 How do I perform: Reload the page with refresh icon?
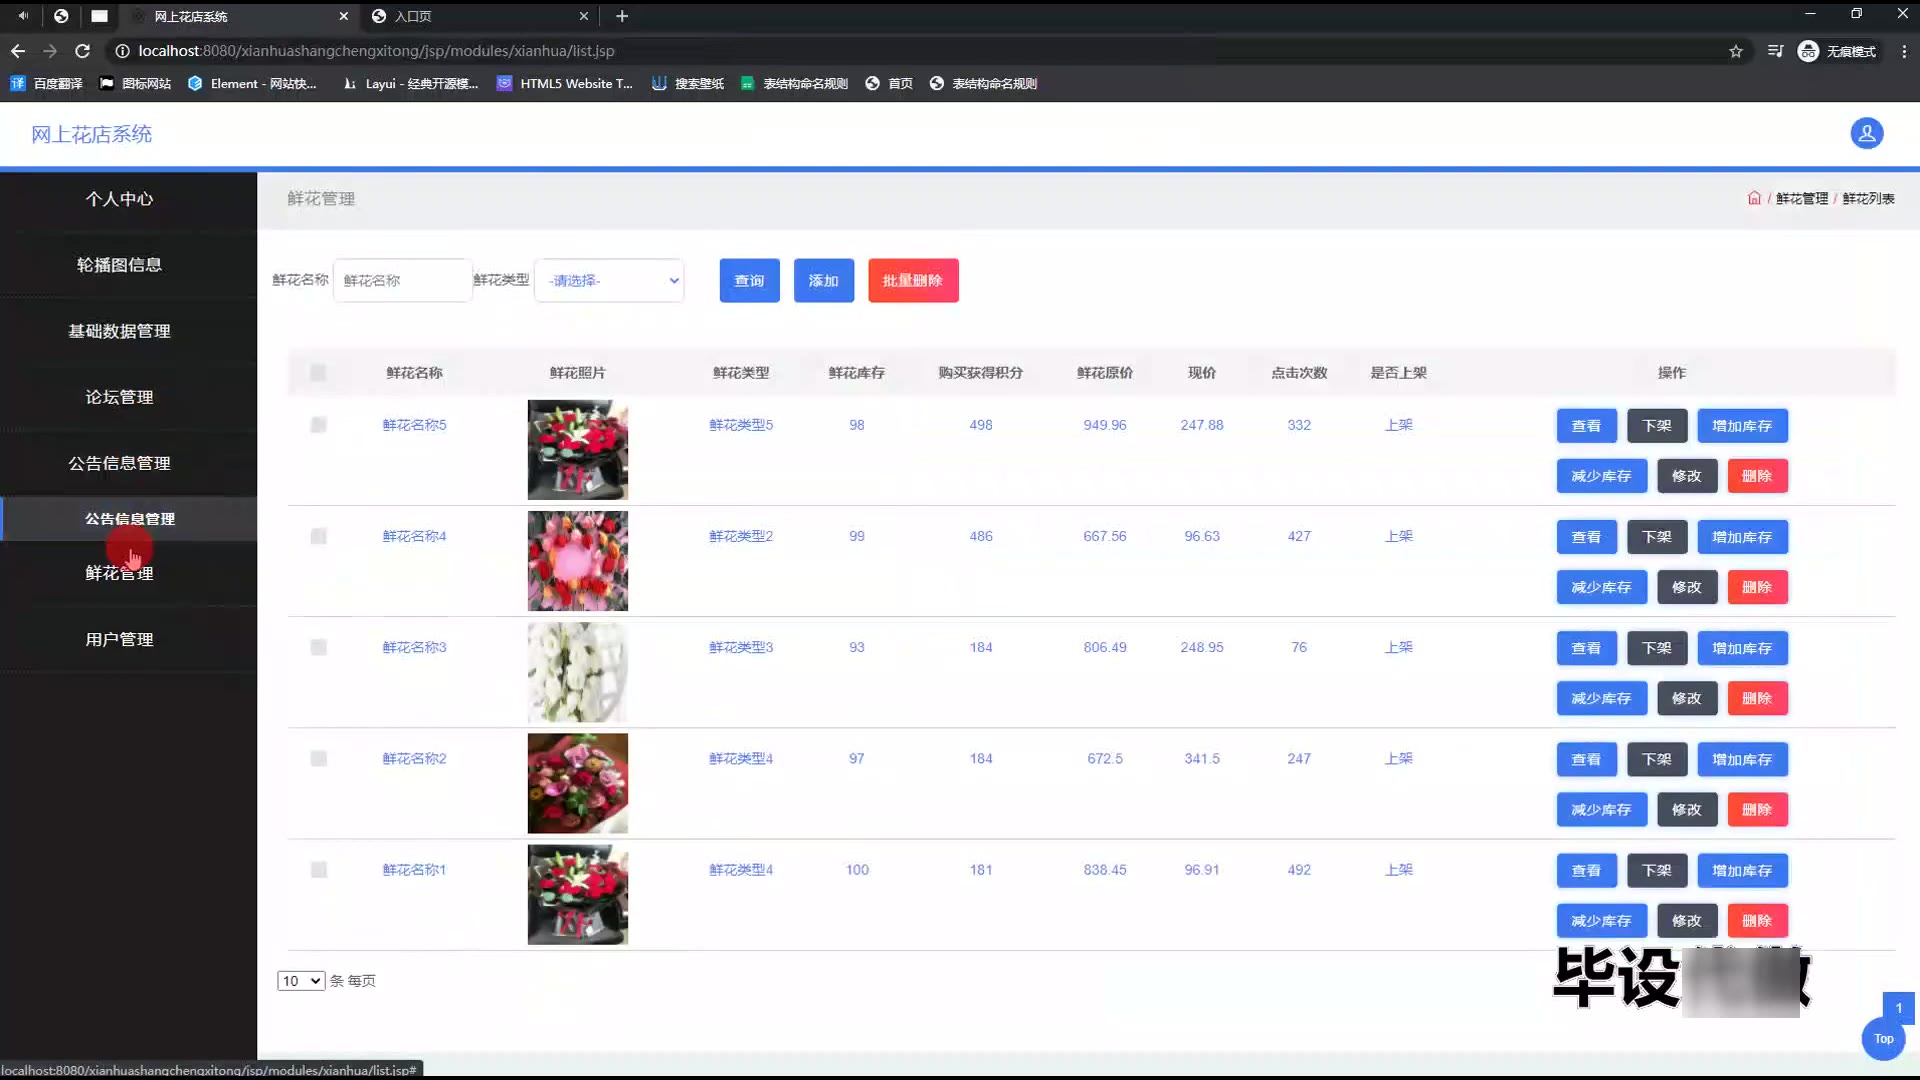(x=83, y=51)
